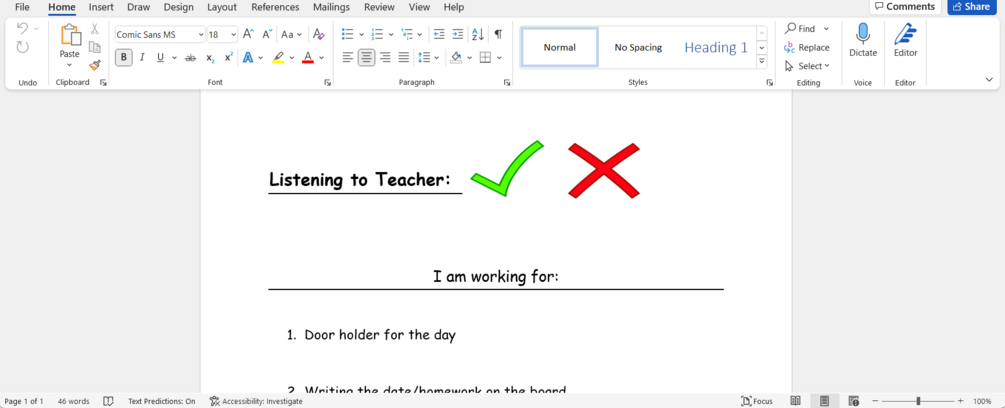Apply subscript formatting

click(210, 58)
